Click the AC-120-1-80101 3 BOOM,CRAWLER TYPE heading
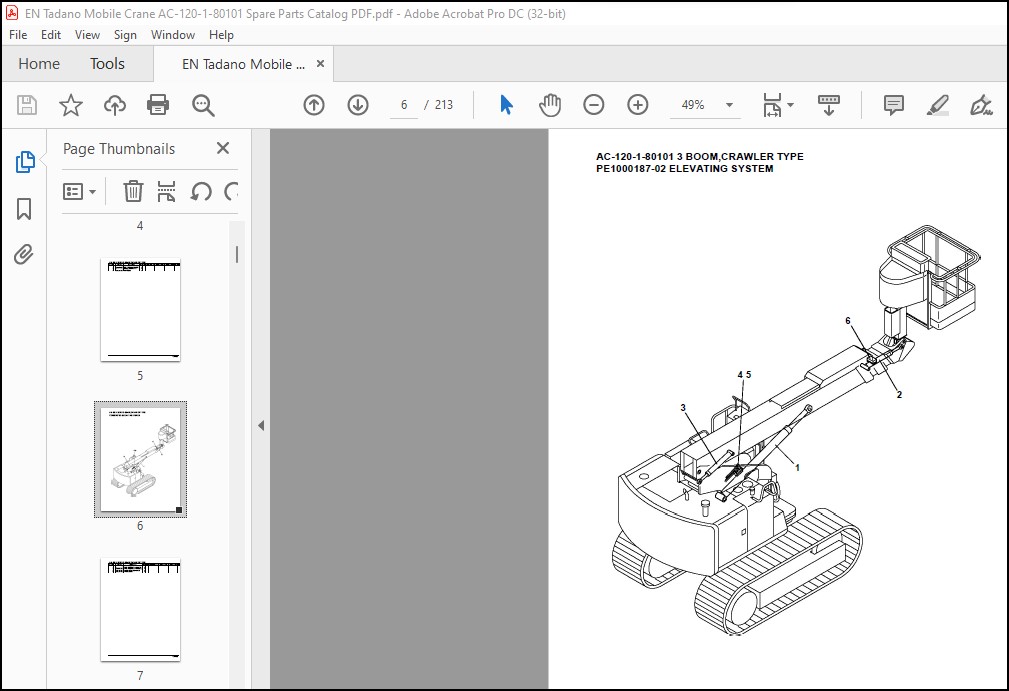This screenshot has height=691, width=1009. coord(699,156)
